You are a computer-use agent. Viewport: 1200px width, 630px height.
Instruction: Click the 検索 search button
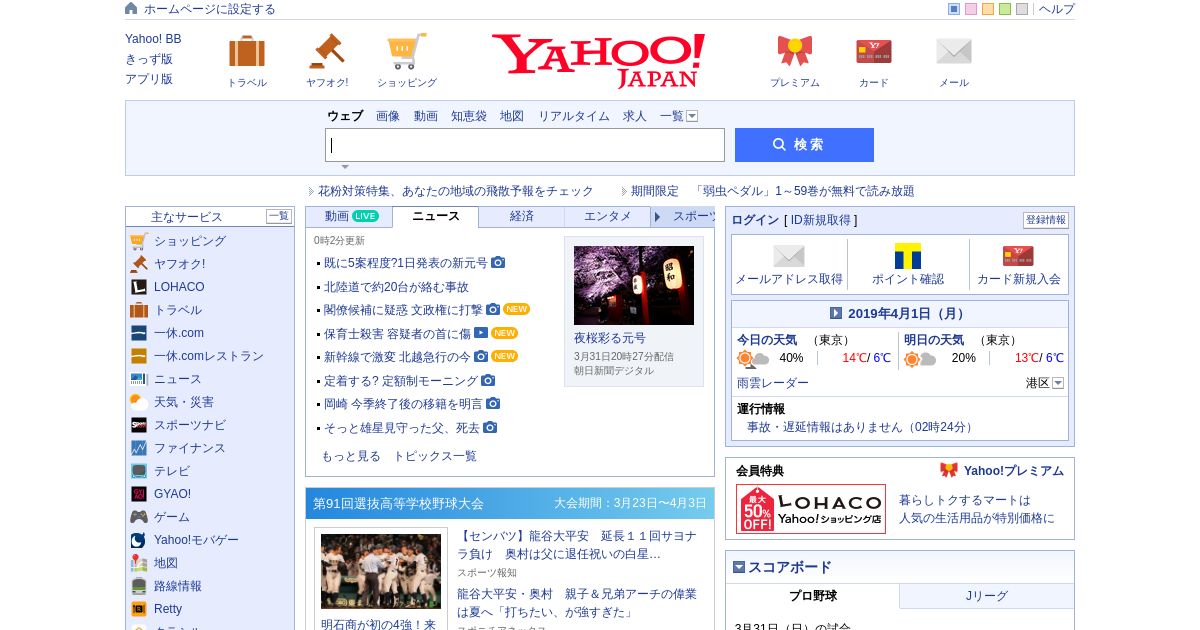[x=804, y=145]
